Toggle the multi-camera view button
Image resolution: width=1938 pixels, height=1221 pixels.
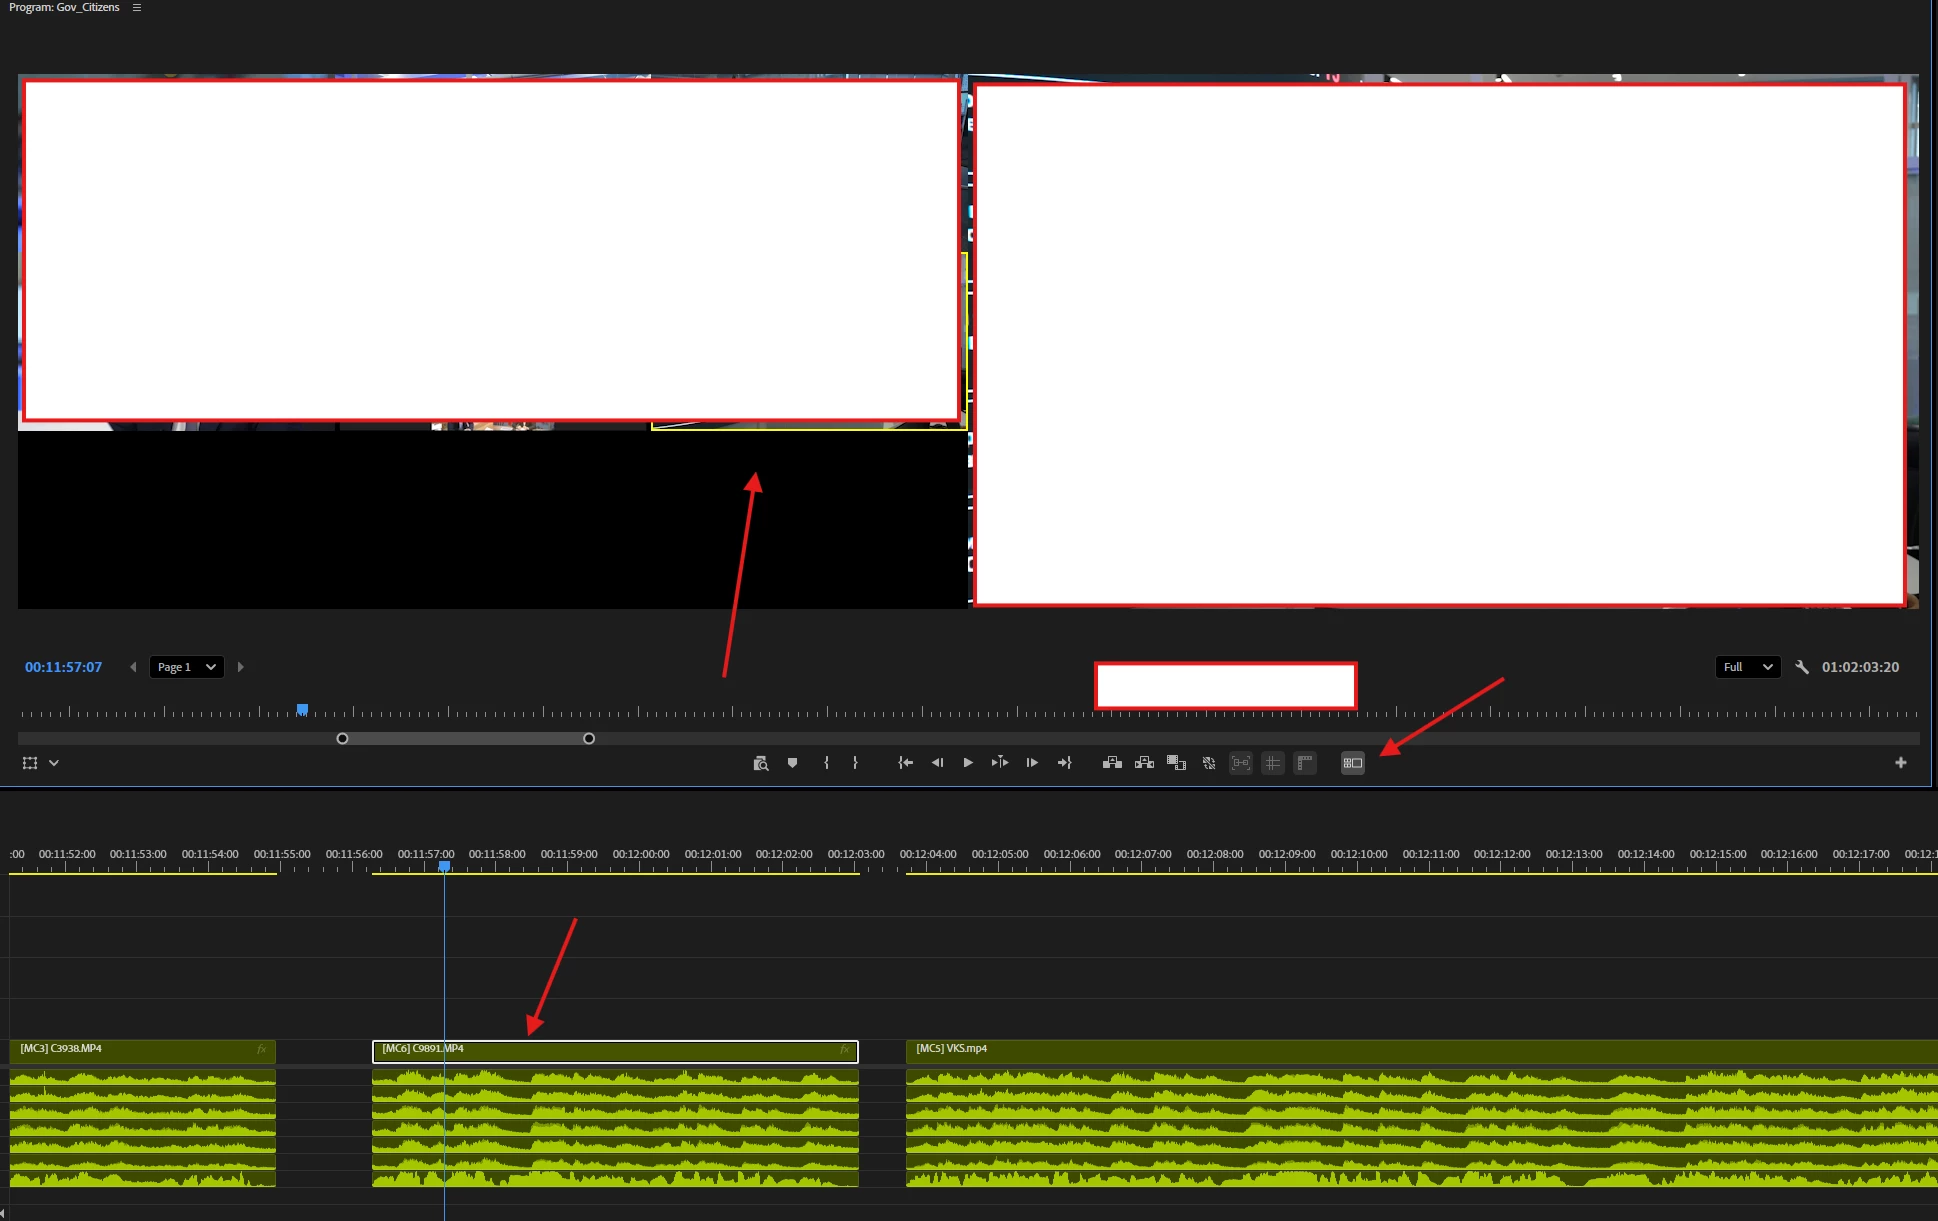point(1353,763)
